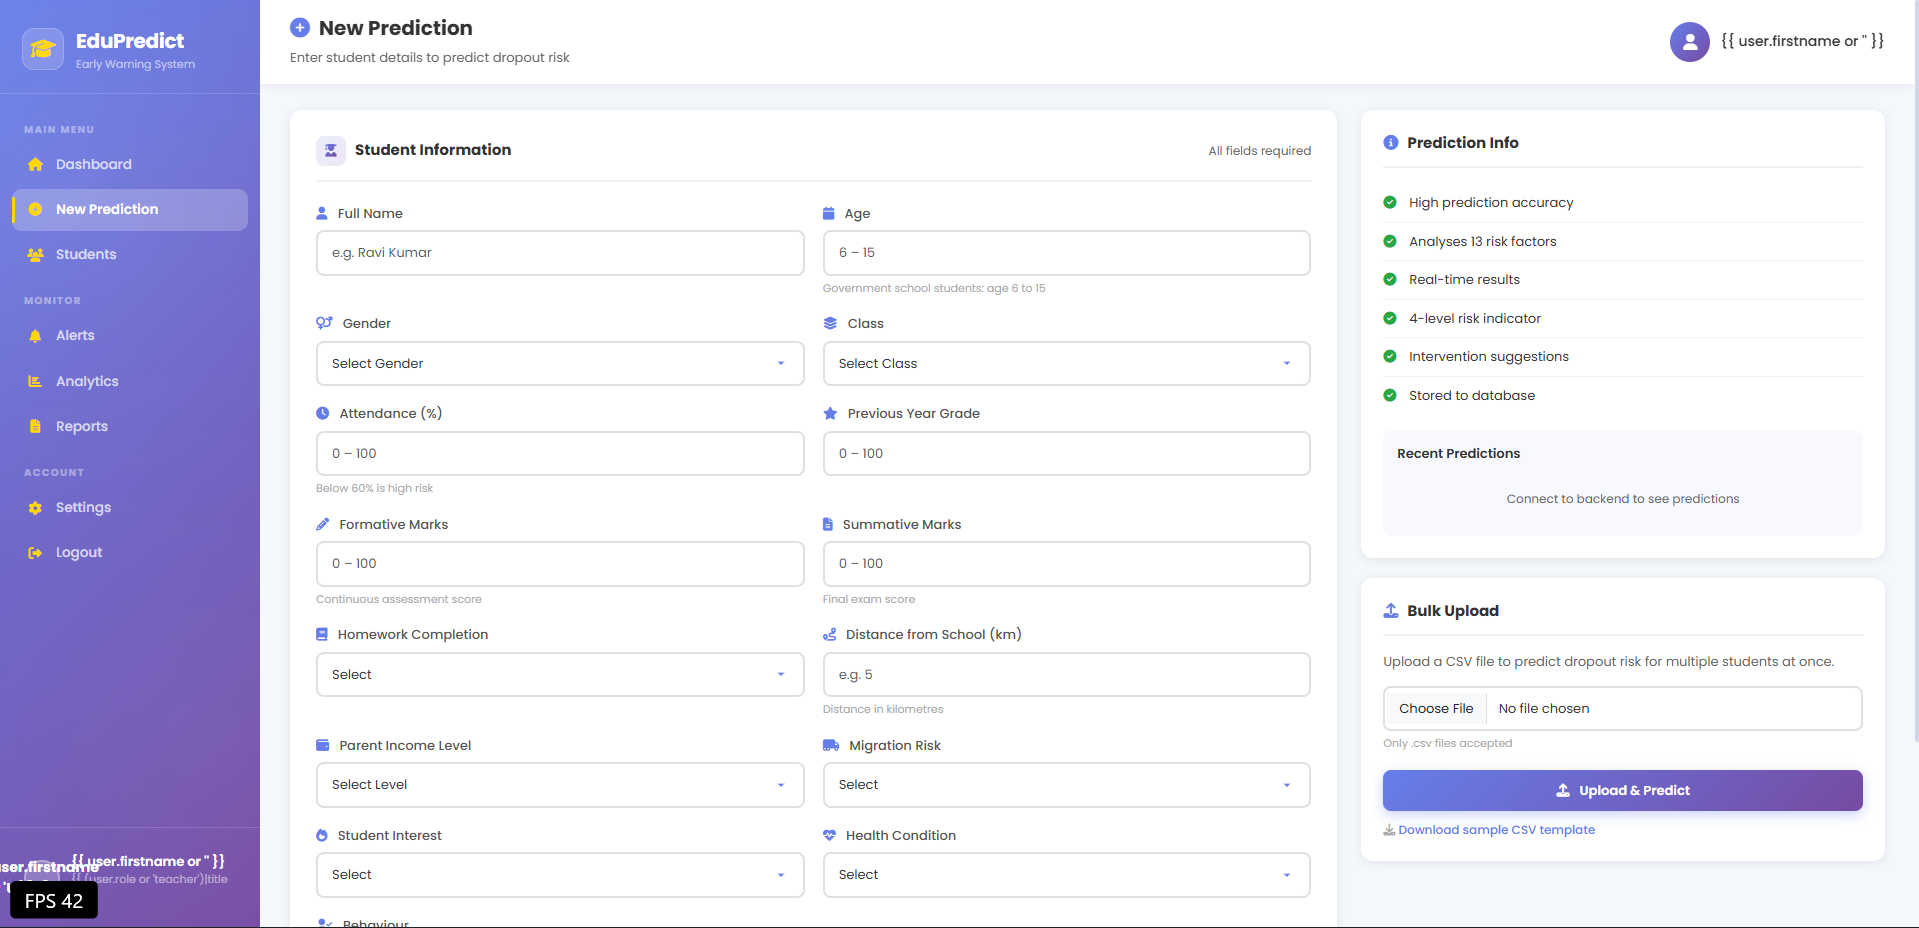
Task: Focus the Full Name input field
Action: [560, 253]
